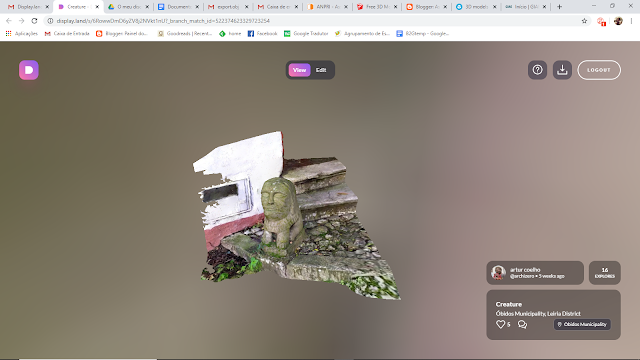This screenshot has height=360, width=640.
Task: Switch to Edit mode
Action: 321,70
